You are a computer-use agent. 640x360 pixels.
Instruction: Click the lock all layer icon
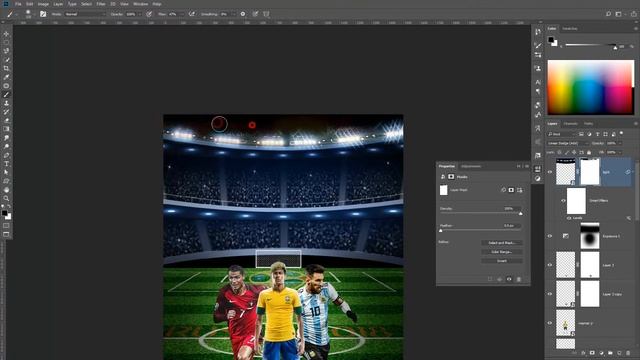coord(589,152)
